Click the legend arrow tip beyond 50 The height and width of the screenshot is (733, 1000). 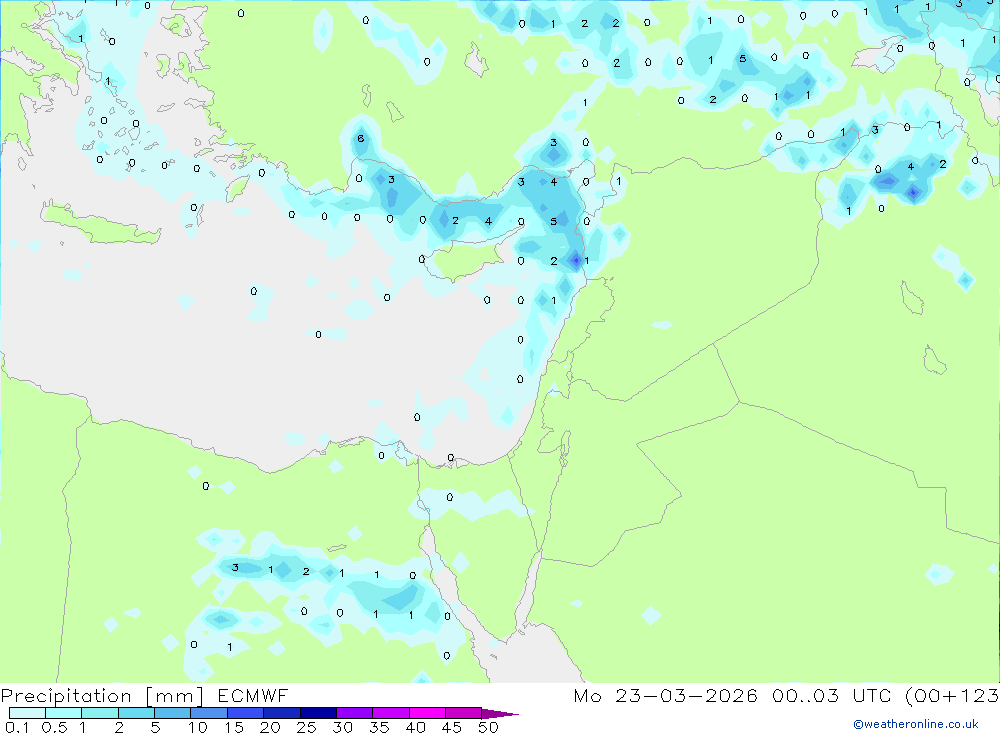pyautogui.click(x=500, y=713)
